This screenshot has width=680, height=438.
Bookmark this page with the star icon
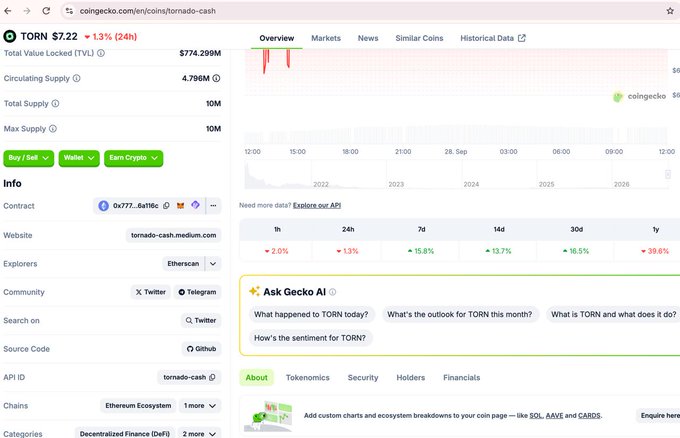point(670,11)
